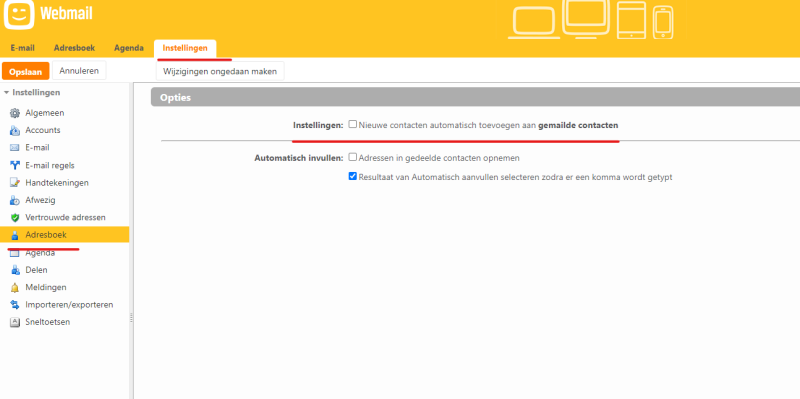Open Accounts via its sidebar icon
The width and height of the screenshot is (800, 399).
pos(15,131)
